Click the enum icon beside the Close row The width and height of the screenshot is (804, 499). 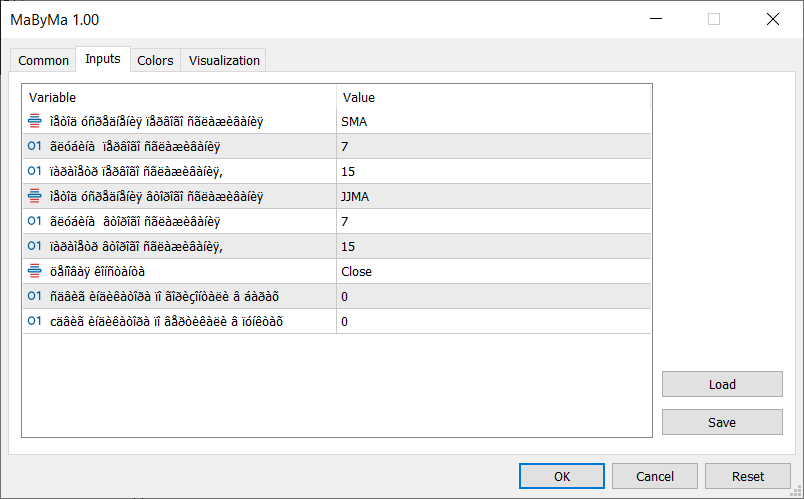35,271
